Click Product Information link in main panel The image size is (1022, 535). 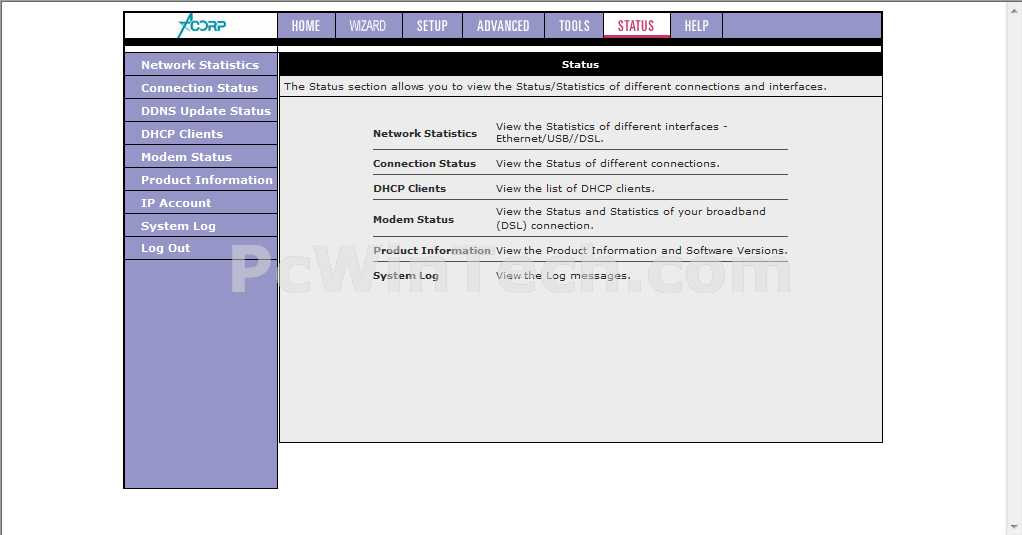pos(431,250)
